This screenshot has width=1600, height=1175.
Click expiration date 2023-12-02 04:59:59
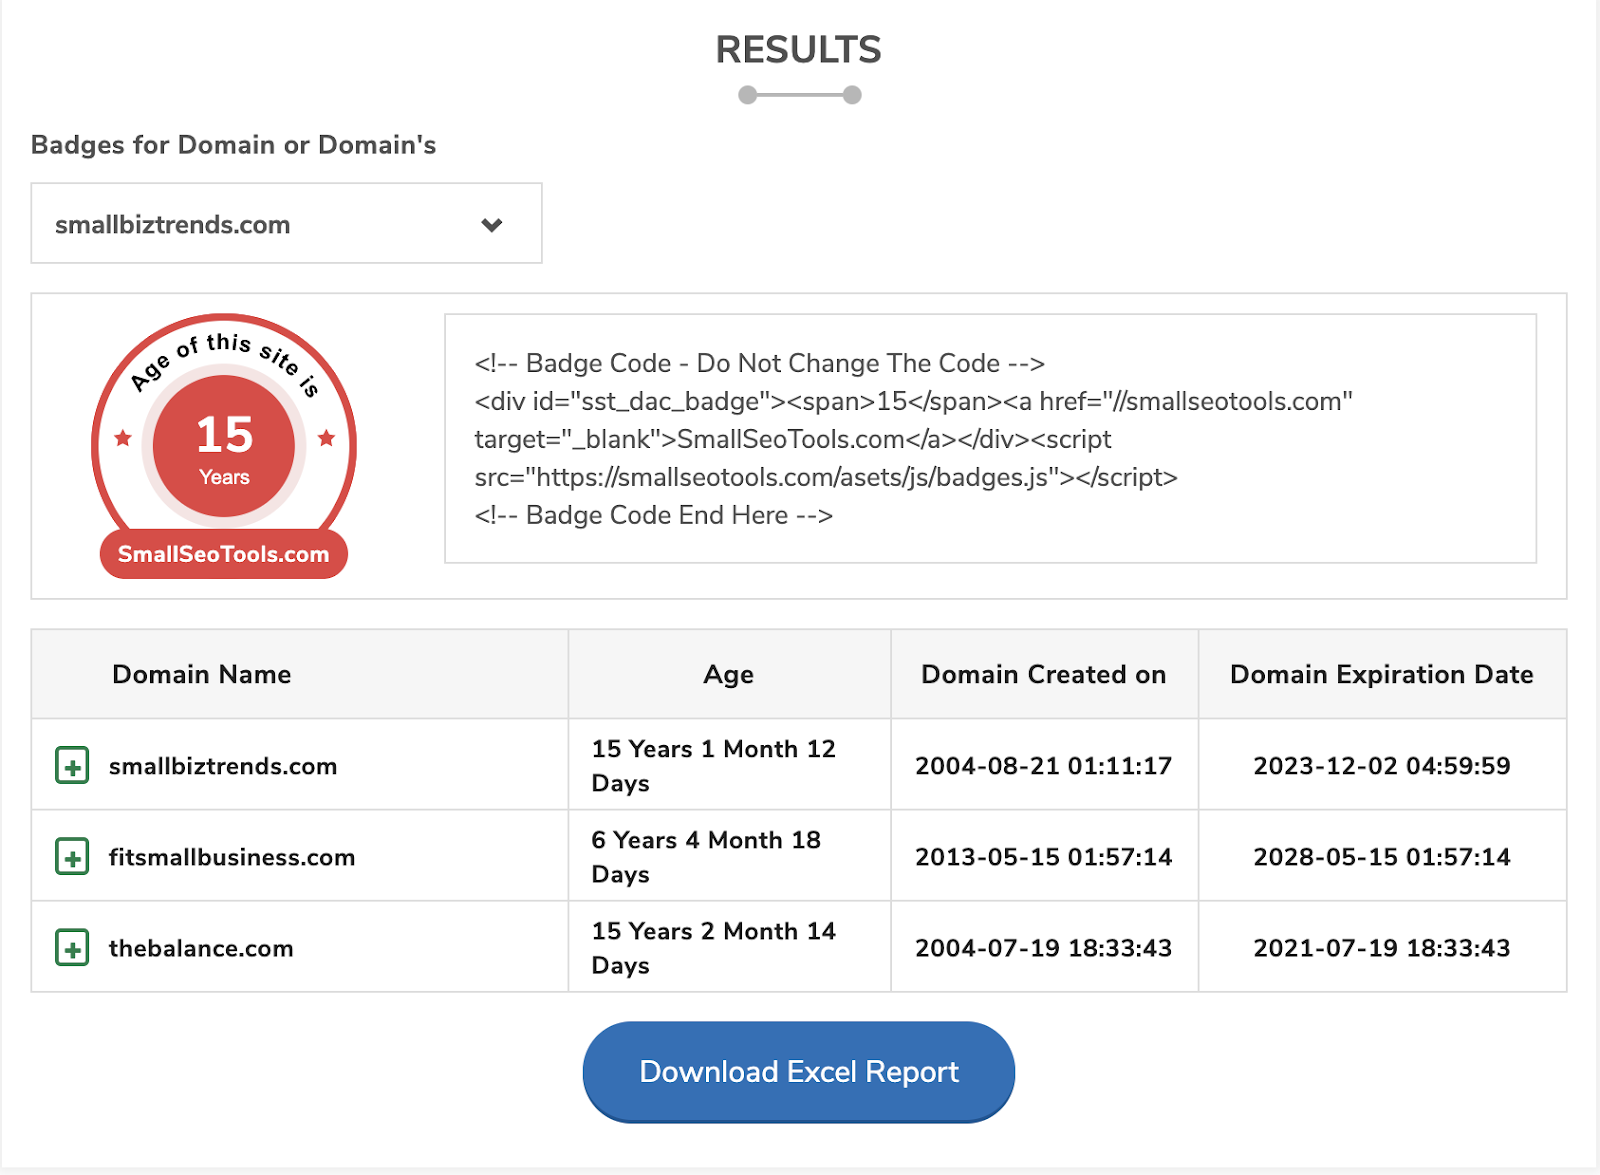pyautogui.click(x=1382, y=766)
